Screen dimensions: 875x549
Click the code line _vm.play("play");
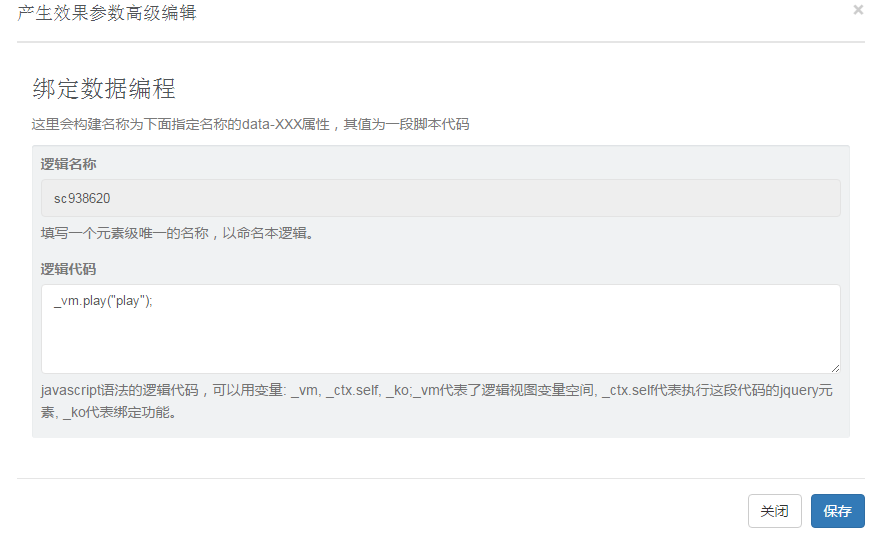click(x=103, y=301)
